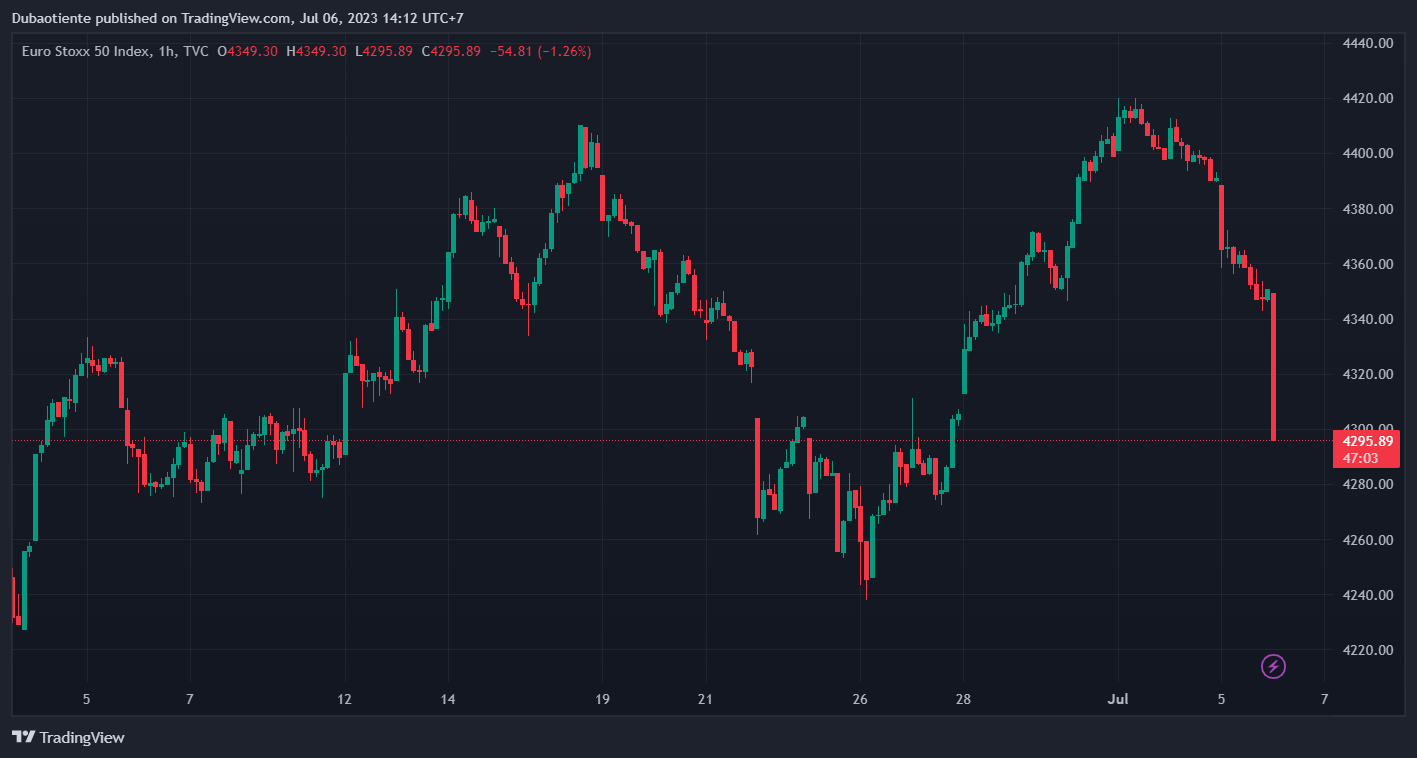Image resolution: width=1417 pixels, height=758 pixels.
Task: Click the red current price label 4295.89
Action: 1367,441
